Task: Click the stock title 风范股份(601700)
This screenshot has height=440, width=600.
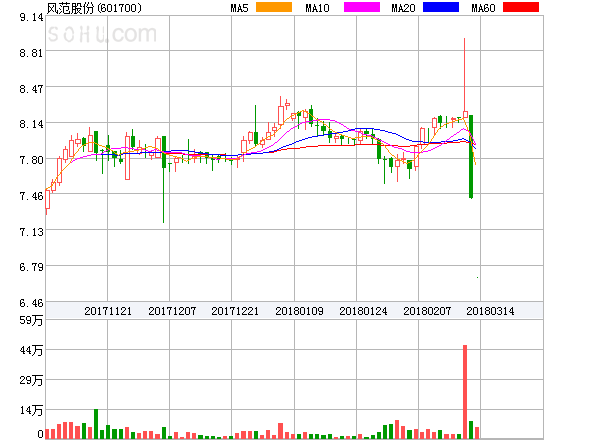Action: (x=94, y=8)
